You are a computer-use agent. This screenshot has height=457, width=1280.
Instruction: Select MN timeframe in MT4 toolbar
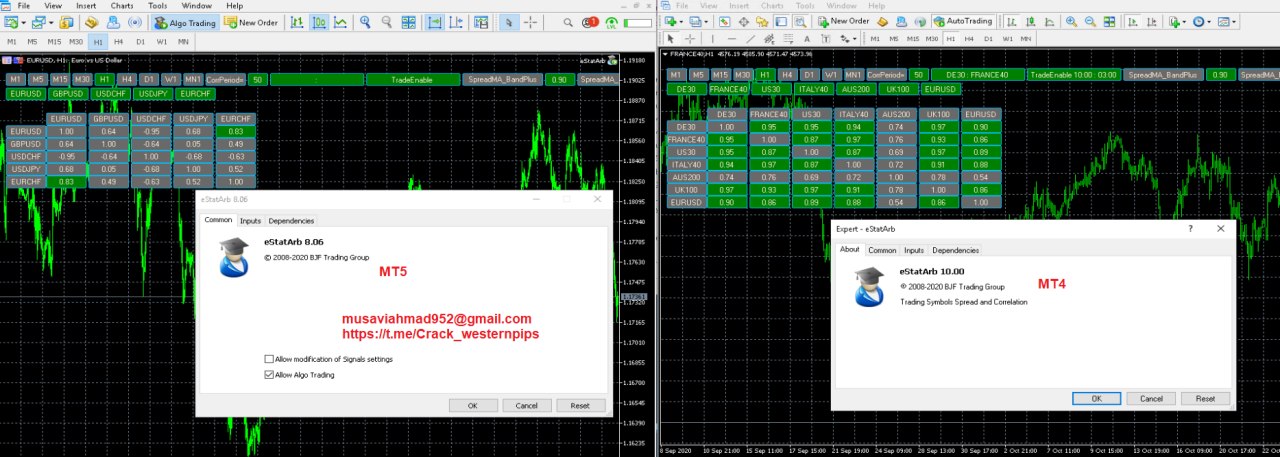pos(1025,39)
